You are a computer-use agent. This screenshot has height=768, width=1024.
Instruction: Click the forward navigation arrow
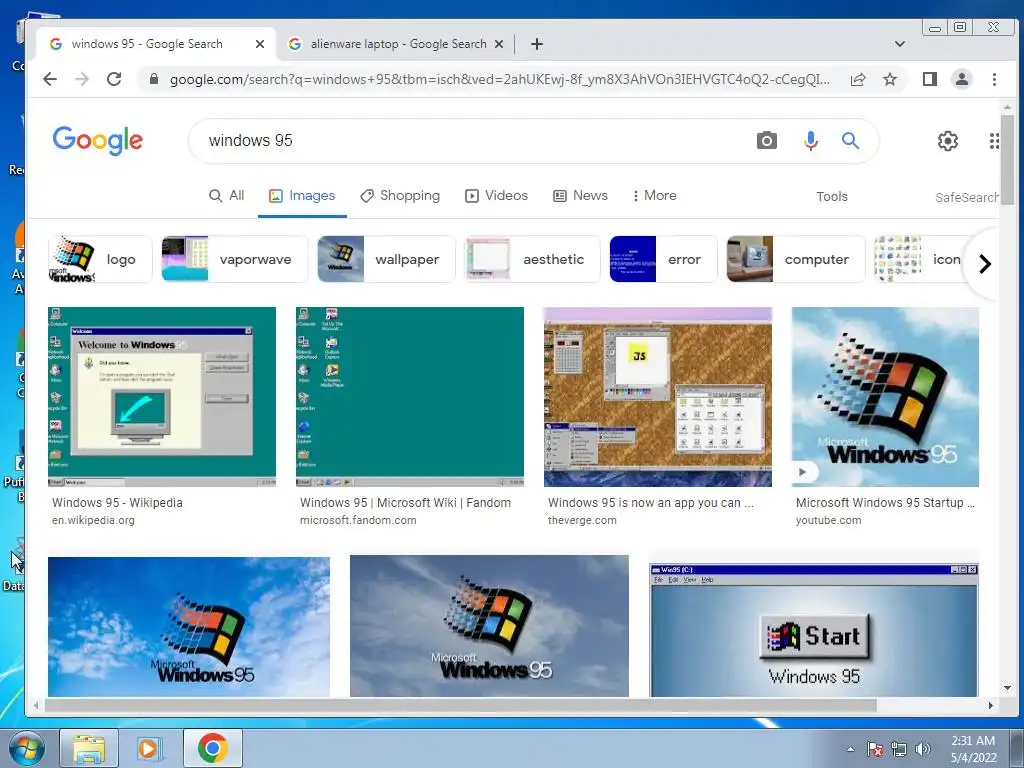point(82,80)
